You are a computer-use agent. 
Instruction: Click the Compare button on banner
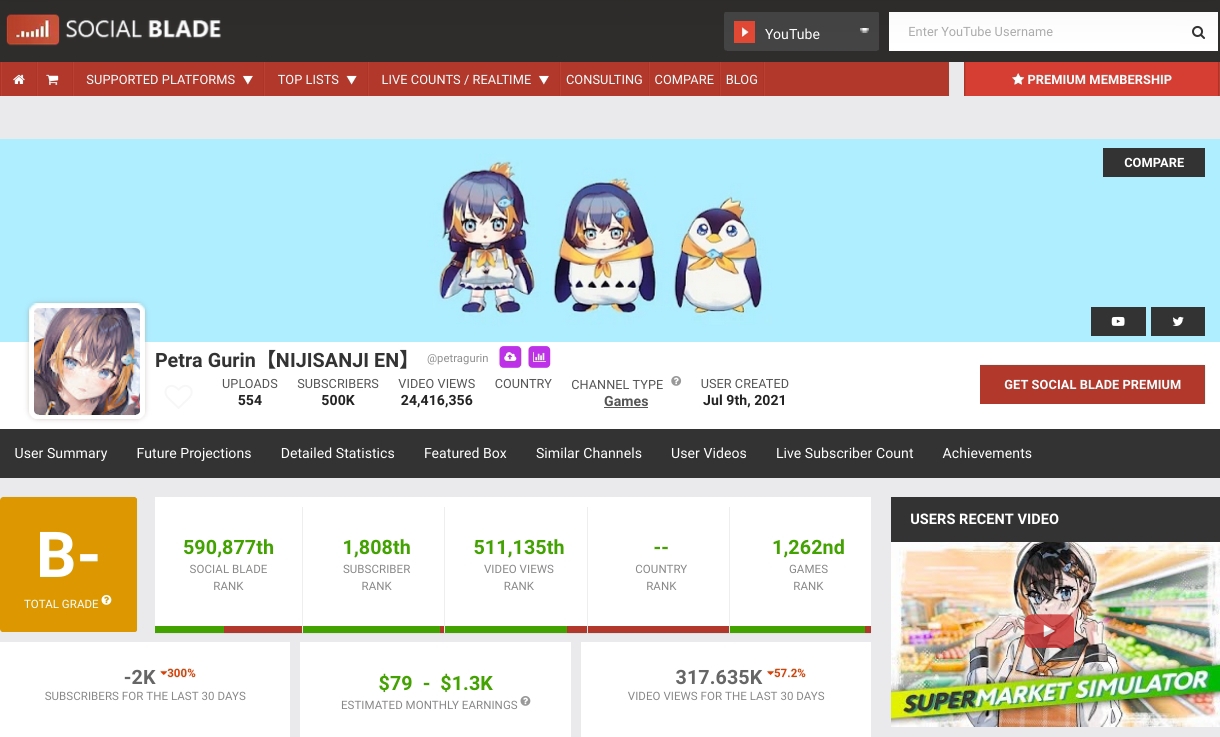pos(1154,162)
